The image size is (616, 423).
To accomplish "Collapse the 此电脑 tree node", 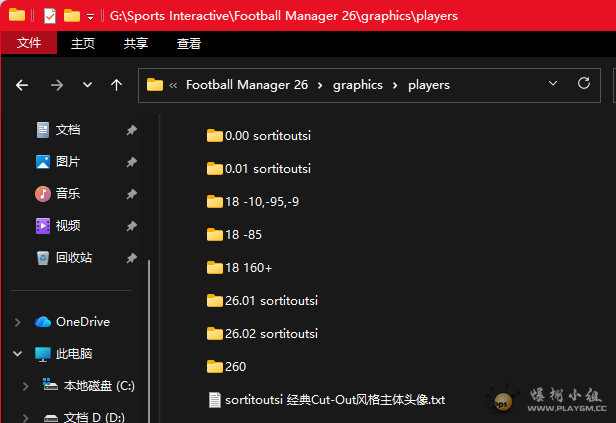I will click(18, 353).
